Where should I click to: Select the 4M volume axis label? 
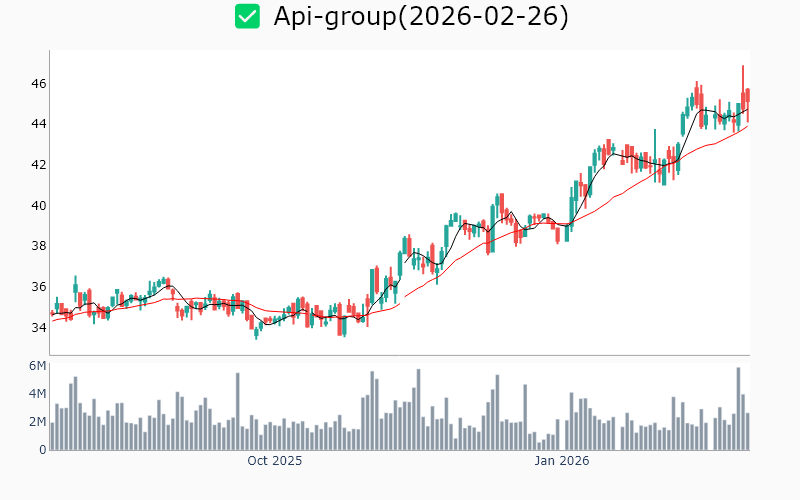37,394
